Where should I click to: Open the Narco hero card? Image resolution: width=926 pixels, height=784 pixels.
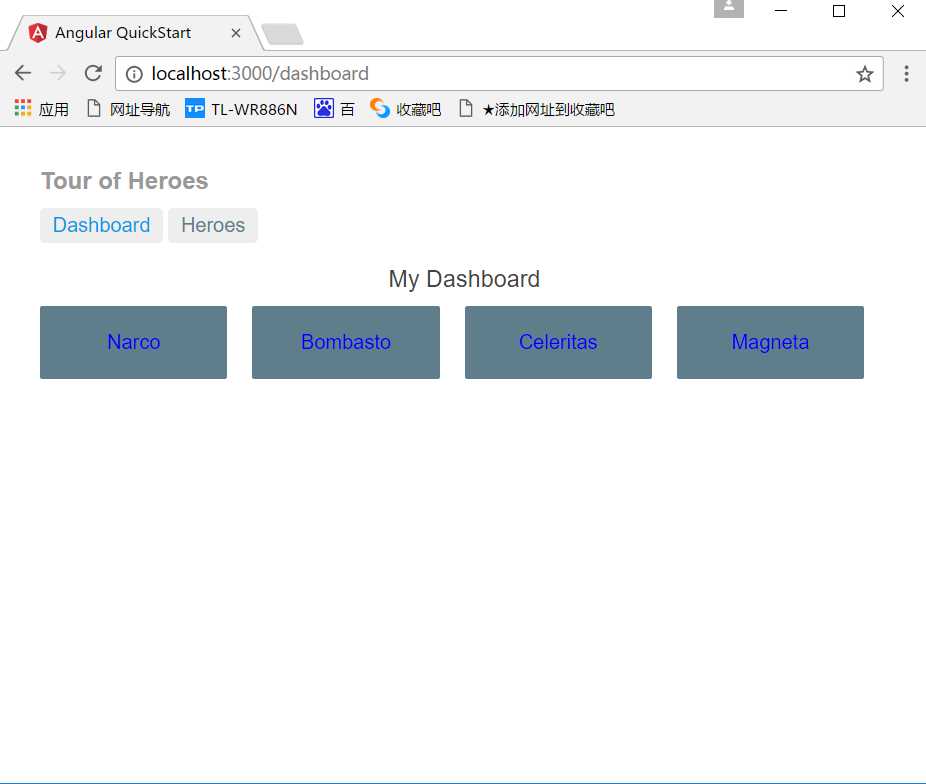tap(133, 342)
